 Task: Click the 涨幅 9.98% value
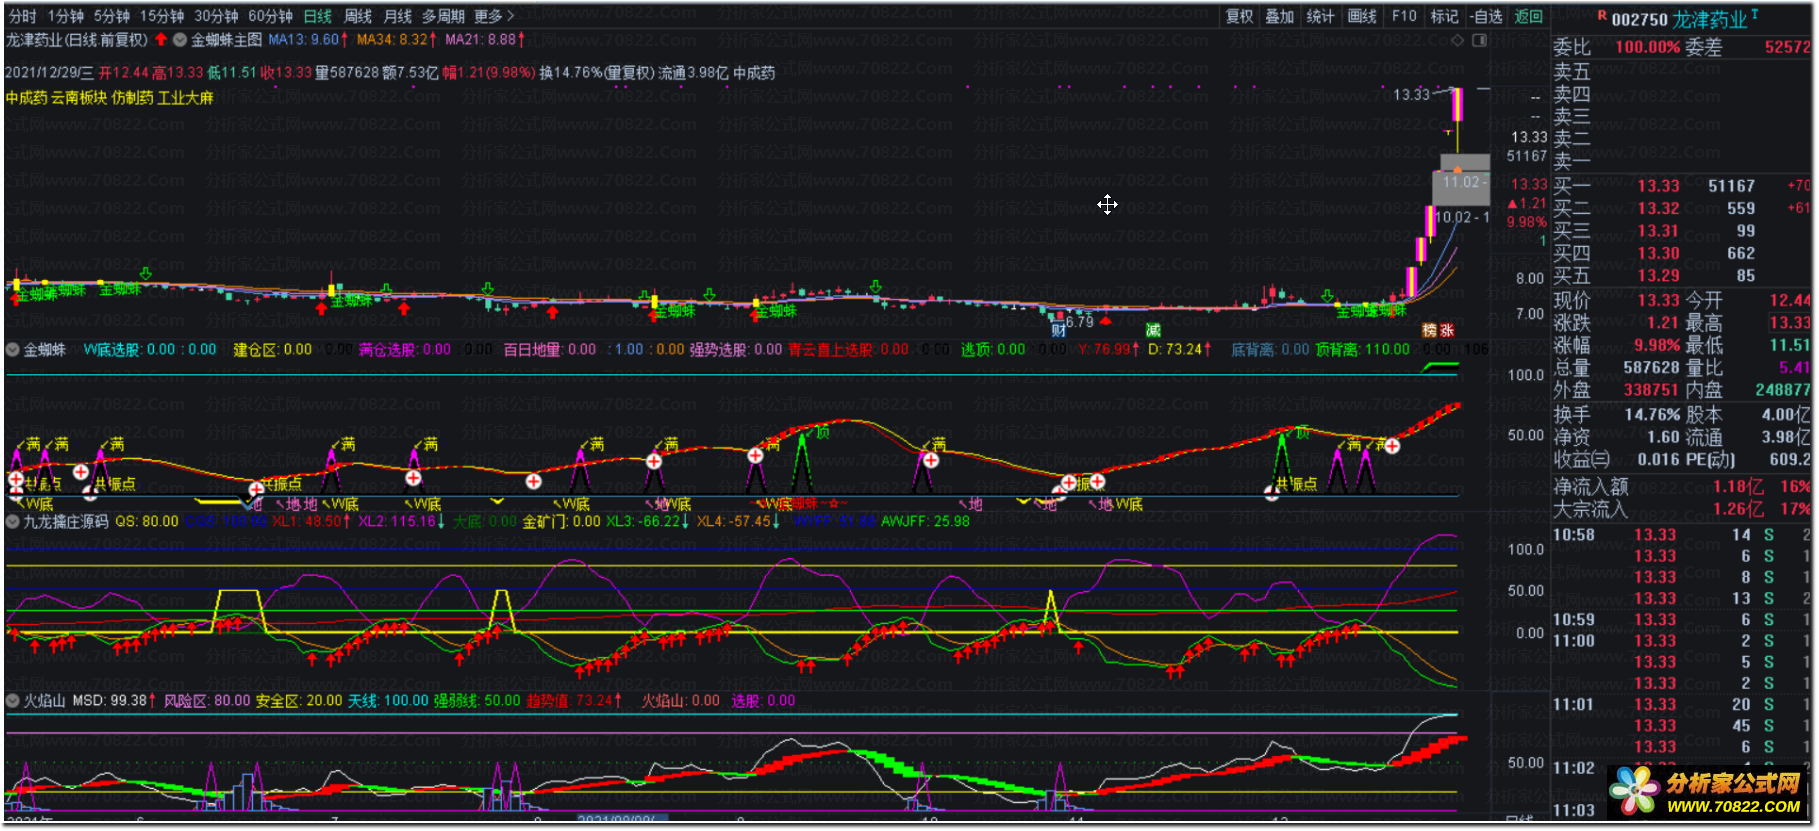coord(1657,345)
